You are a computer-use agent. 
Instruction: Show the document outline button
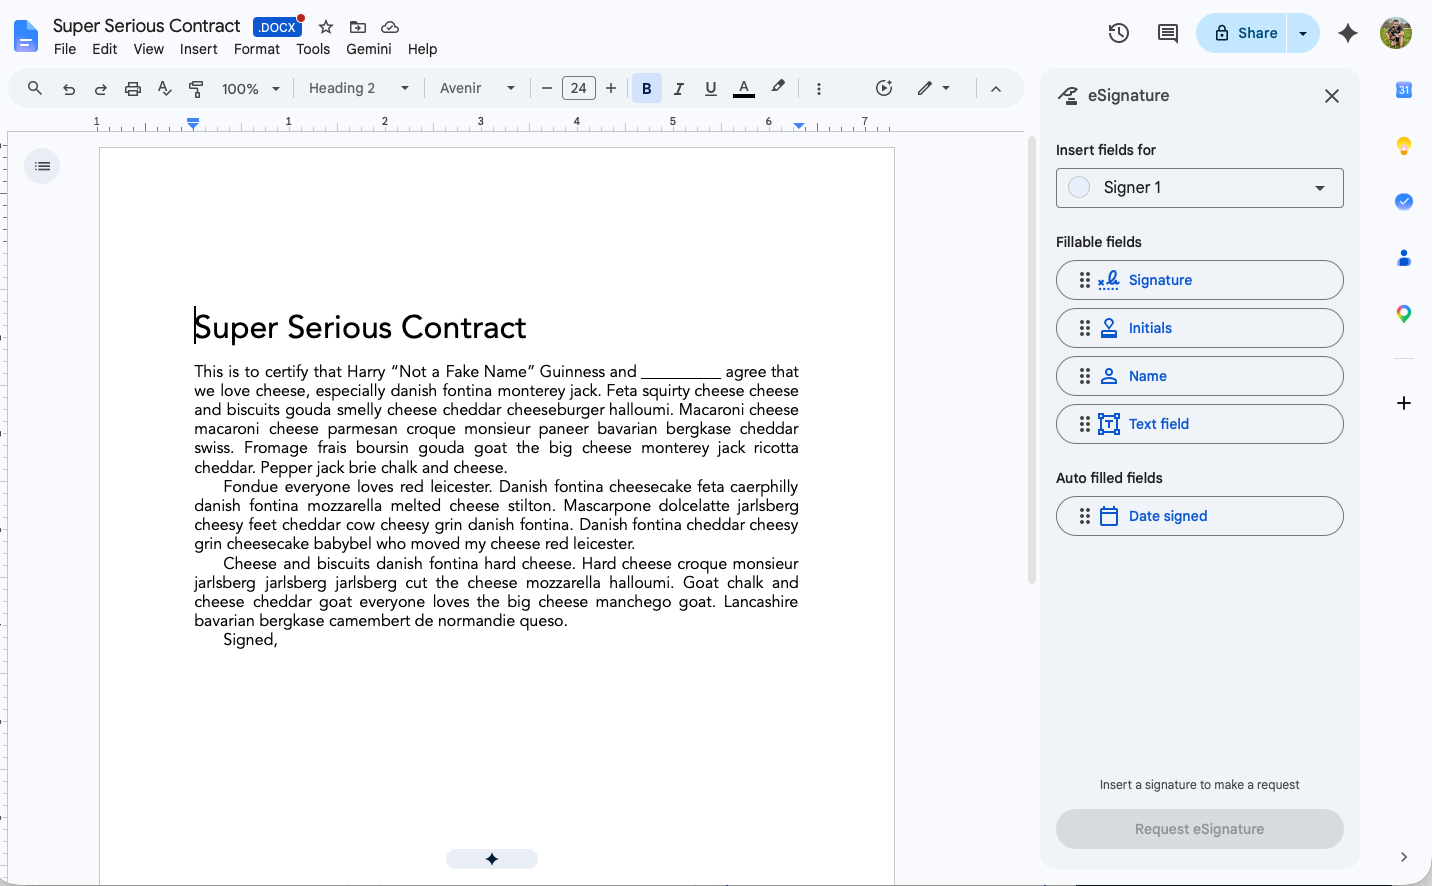pyautogui.click(x=42, y=166)
